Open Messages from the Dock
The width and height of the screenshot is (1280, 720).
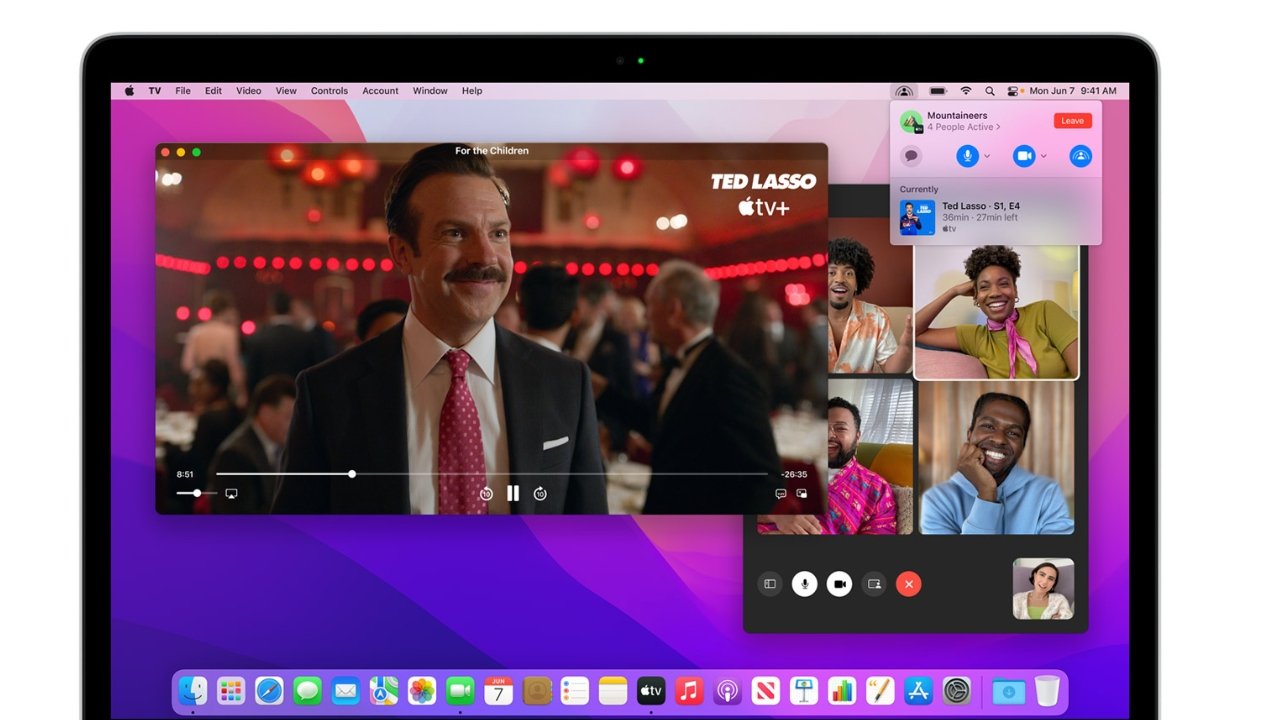307,690
